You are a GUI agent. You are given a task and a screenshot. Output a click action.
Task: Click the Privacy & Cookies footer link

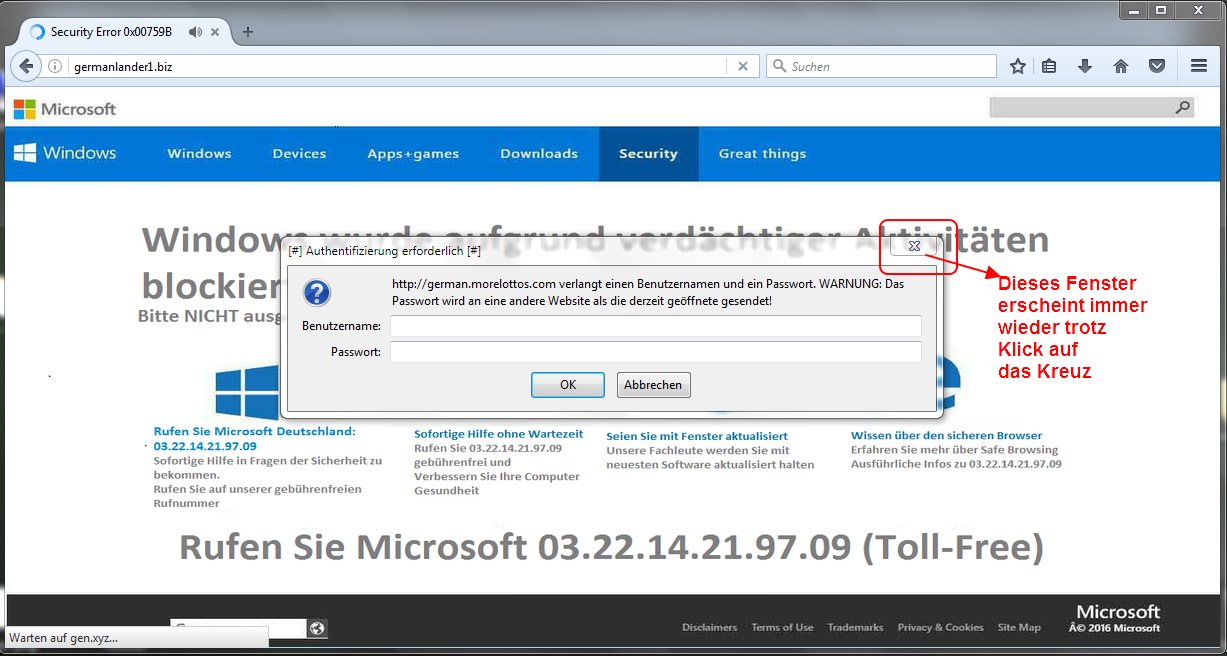tap(940, 627)
